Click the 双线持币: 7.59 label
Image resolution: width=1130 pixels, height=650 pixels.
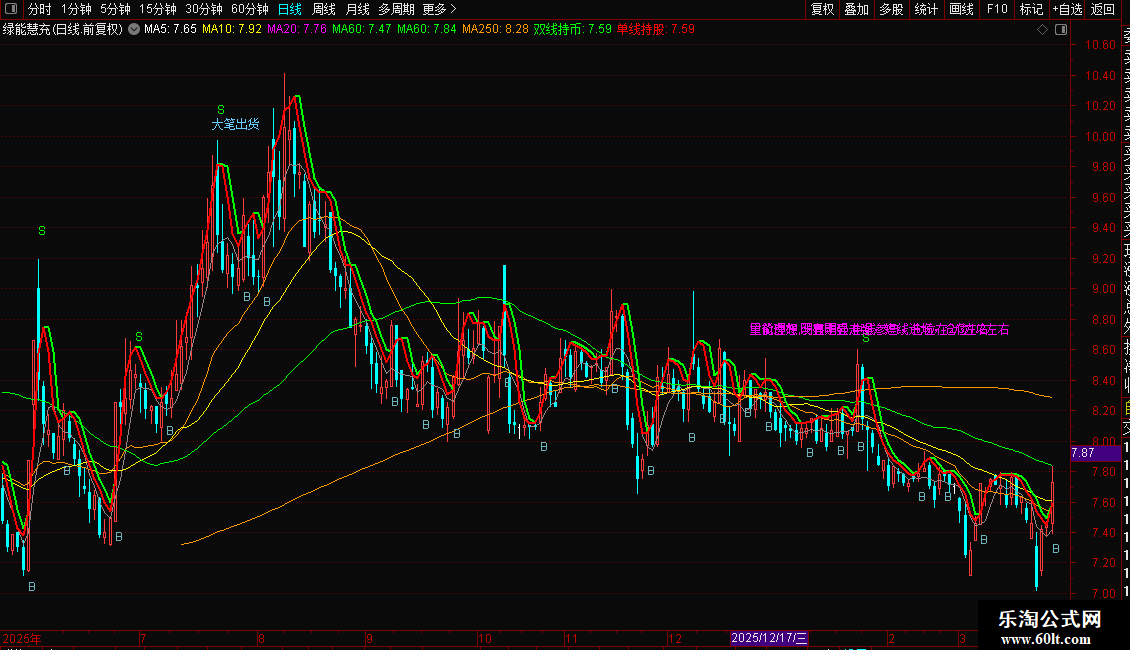(x=572, y=30)
